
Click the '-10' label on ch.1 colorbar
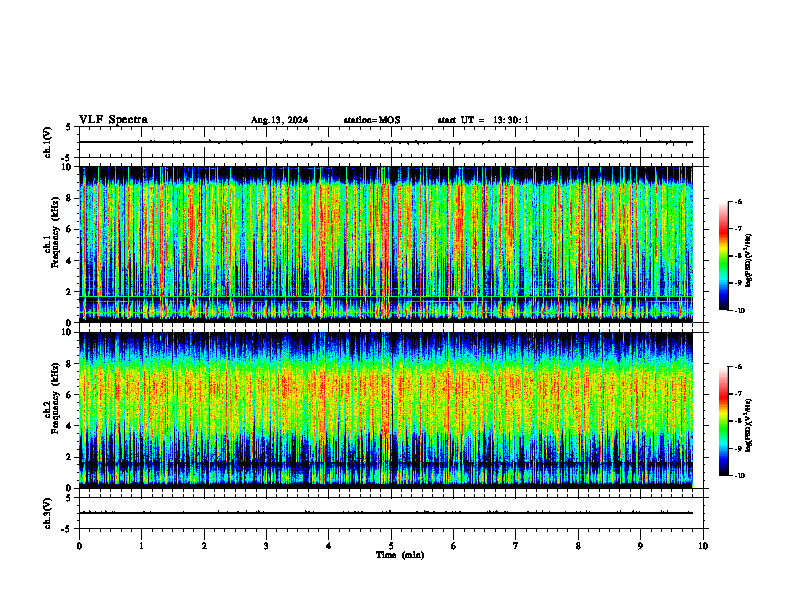739,311
